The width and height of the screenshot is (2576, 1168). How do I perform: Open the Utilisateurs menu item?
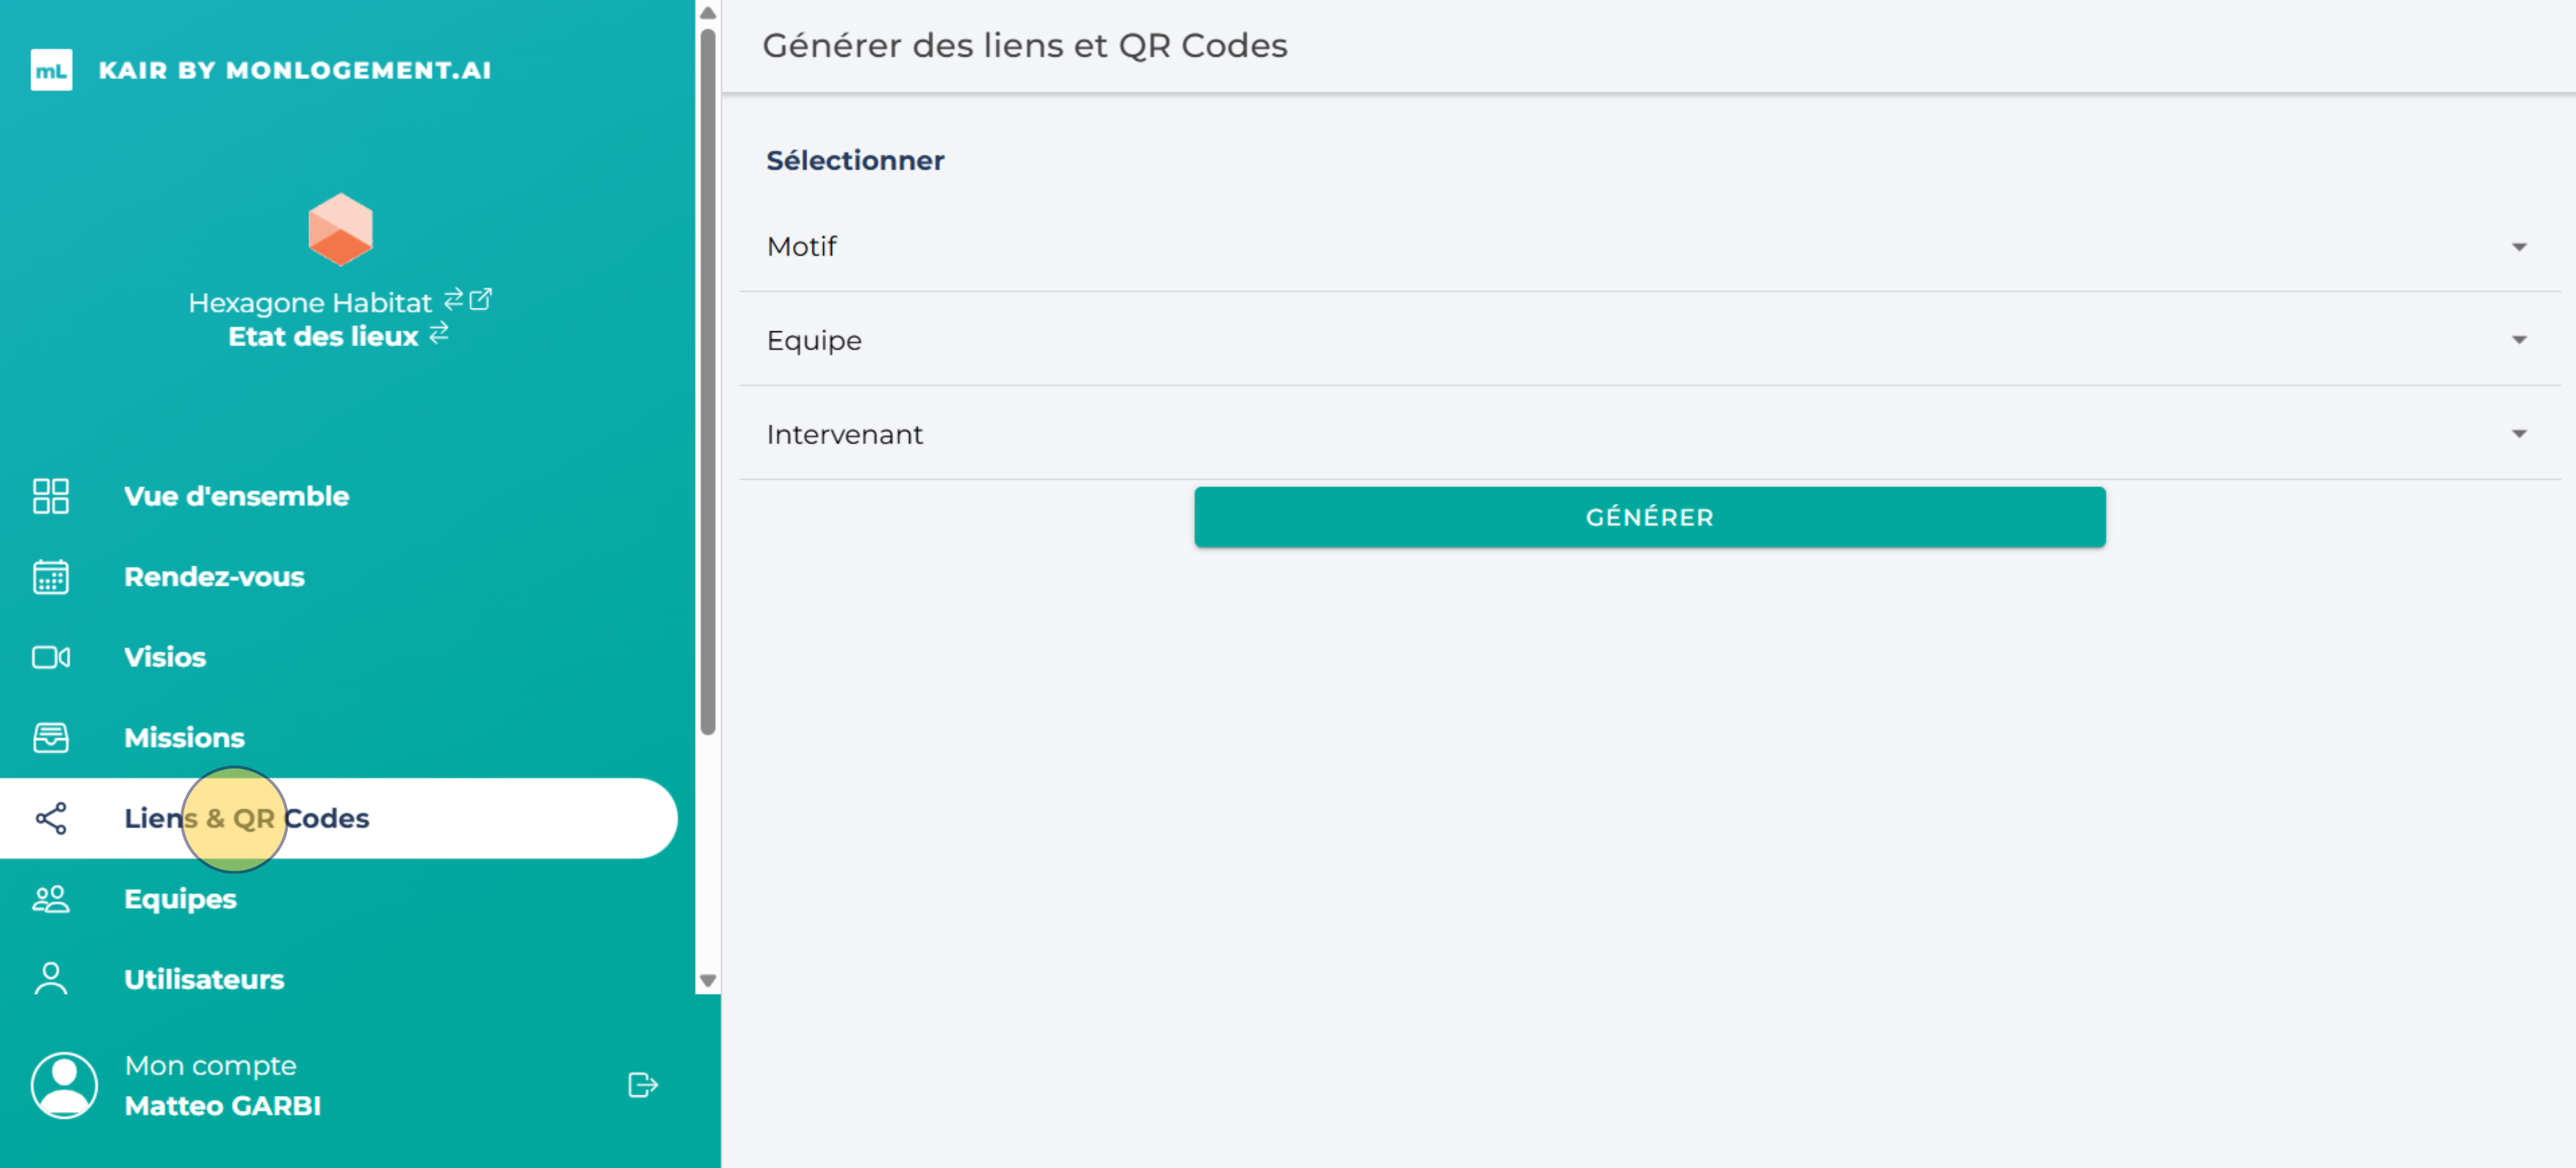tap(204, 979)
